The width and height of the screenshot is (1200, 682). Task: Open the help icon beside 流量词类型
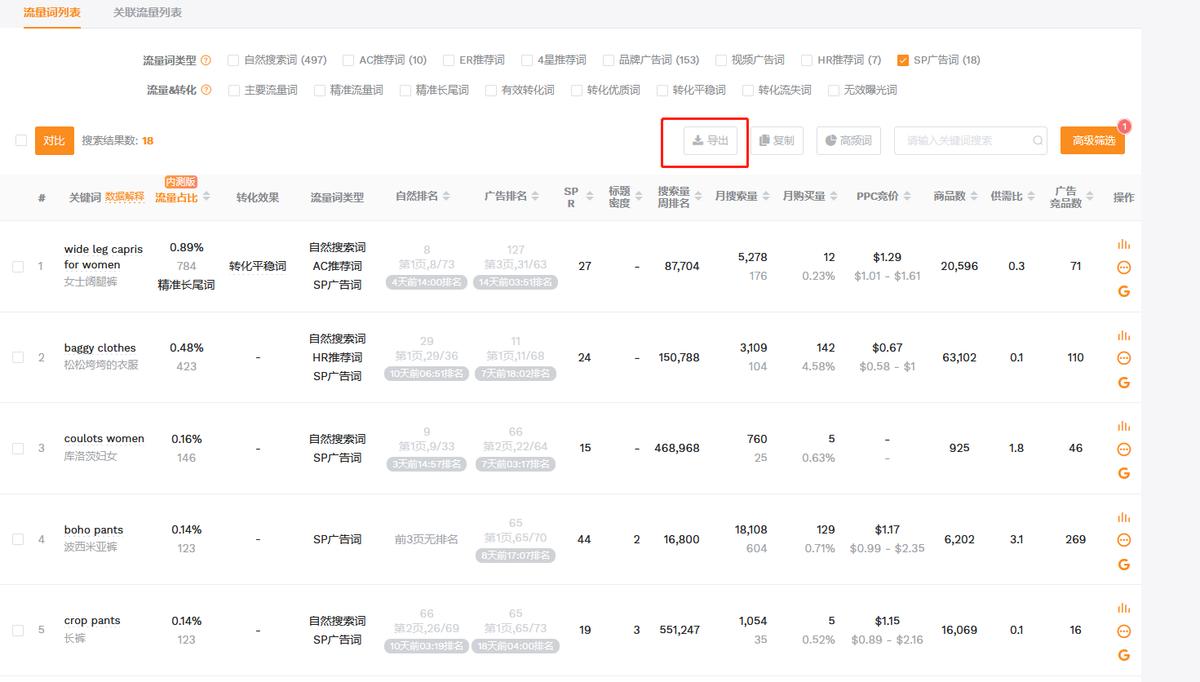(x=206, y=60)
